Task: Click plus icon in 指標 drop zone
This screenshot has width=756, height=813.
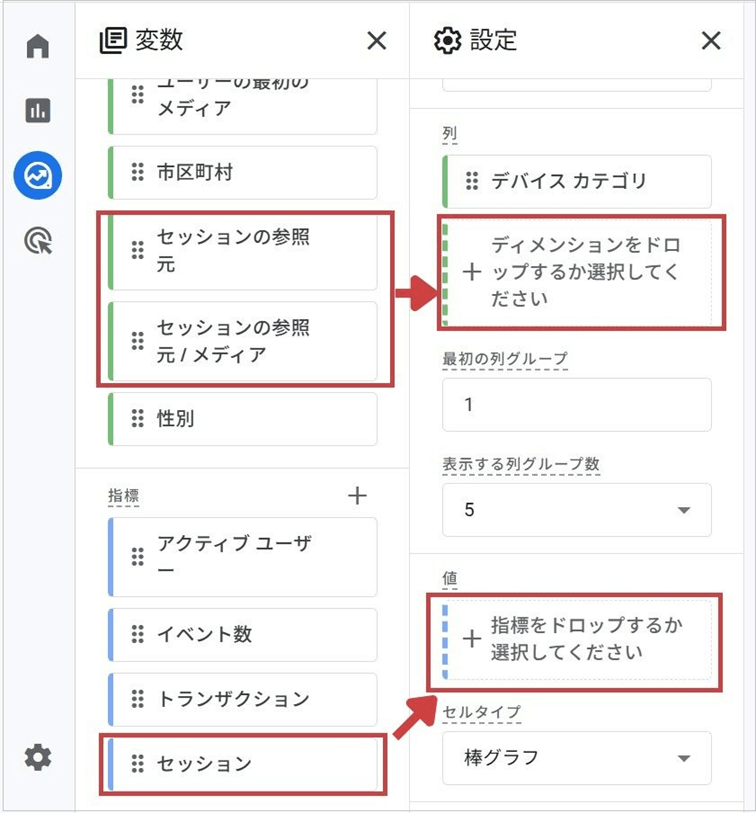Action: pos(472,639)
